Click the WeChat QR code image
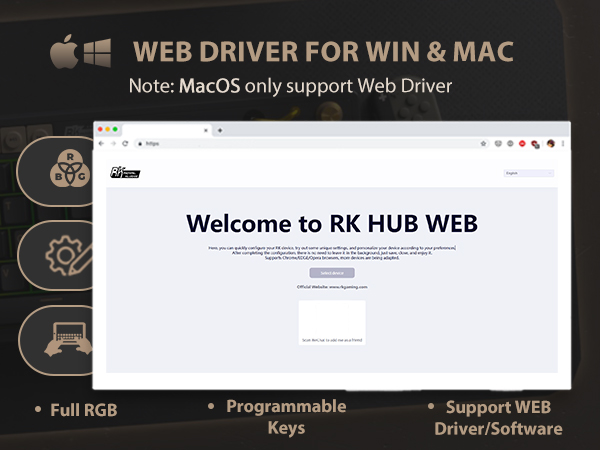The image size is (600, 450). [332, 319]
